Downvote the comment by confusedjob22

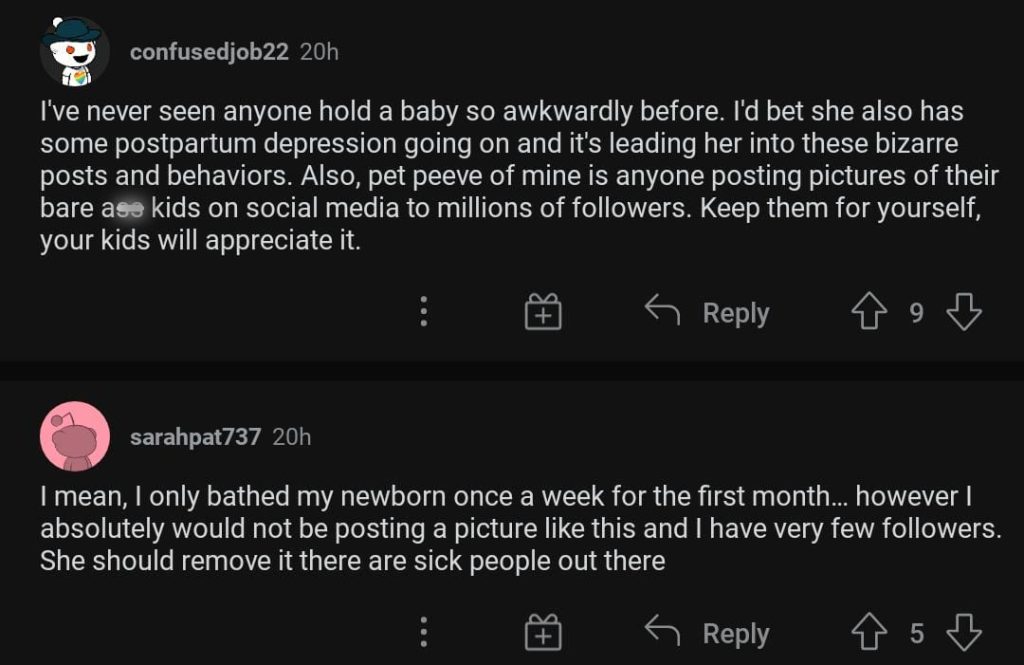(964, 314)
